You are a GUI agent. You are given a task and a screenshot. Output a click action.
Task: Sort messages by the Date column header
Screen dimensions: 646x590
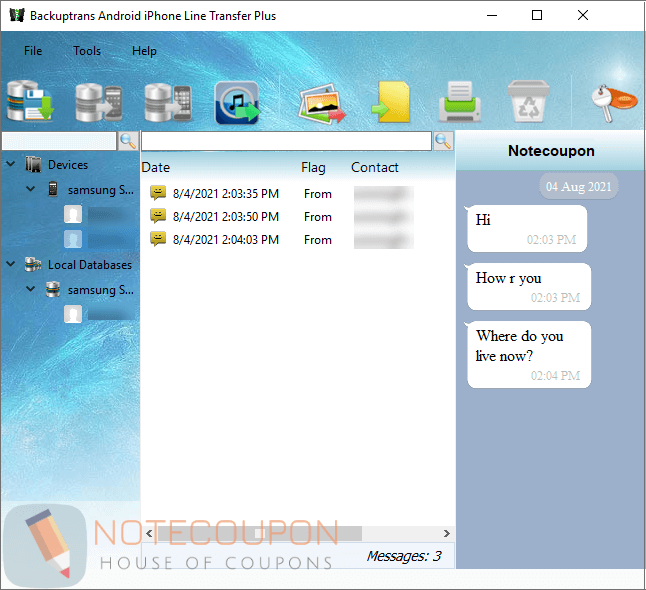click(x=156, y=167)
